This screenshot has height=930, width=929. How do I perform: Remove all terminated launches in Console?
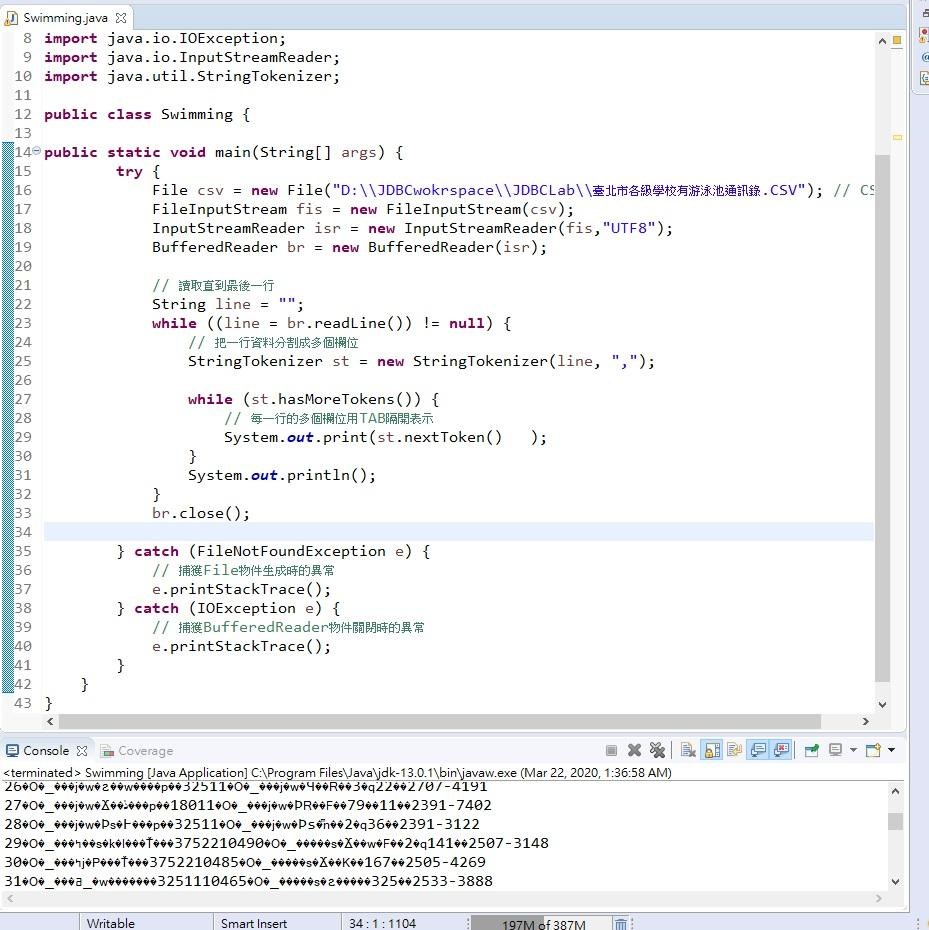pos(657,750)
